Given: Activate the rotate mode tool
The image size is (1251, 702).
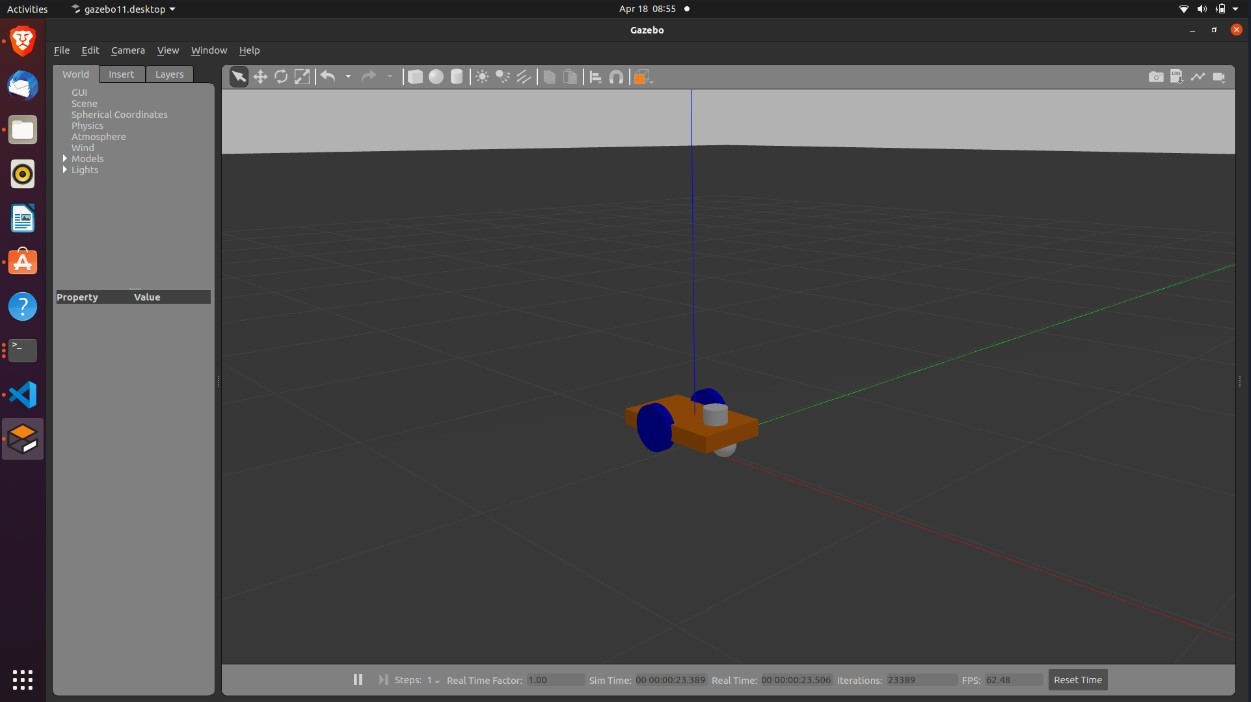Looking at the screenshot, I should (x=281, y=77).
